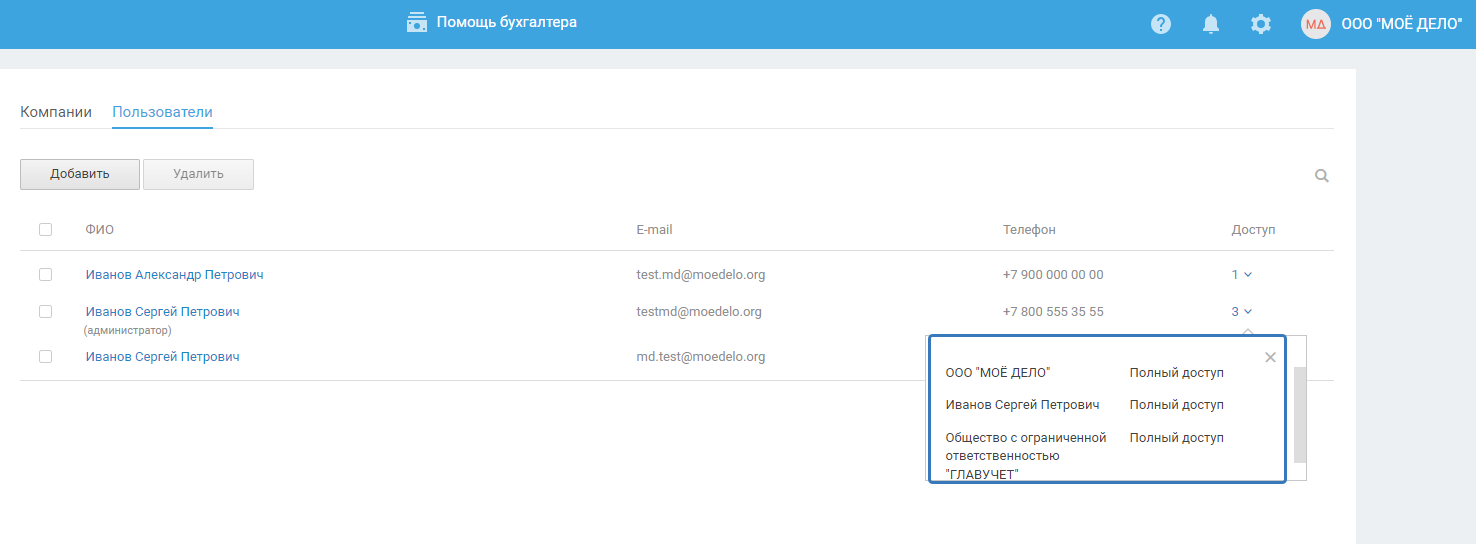Image resolution: width=1476 pixels, height=544 pixels.
Task: Select the Пользователи tab
Action: click(x=162, y=112)
